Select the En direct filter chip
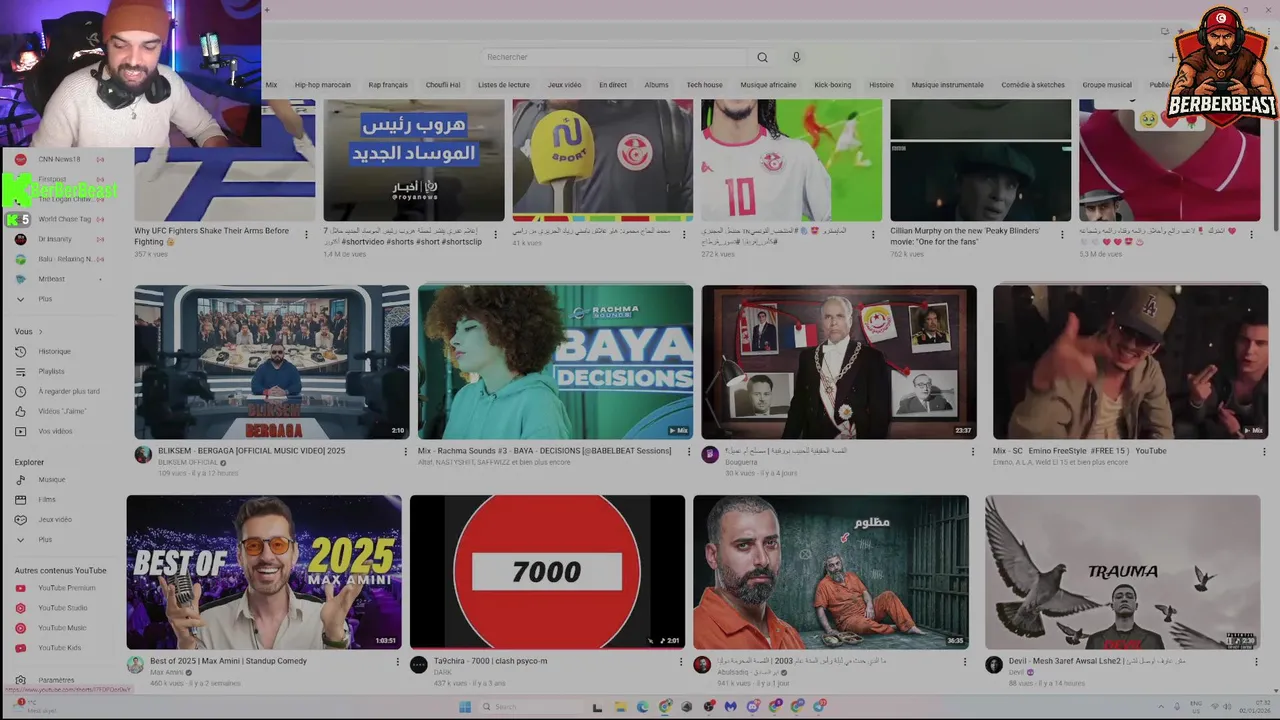 (x=613, y=85)
